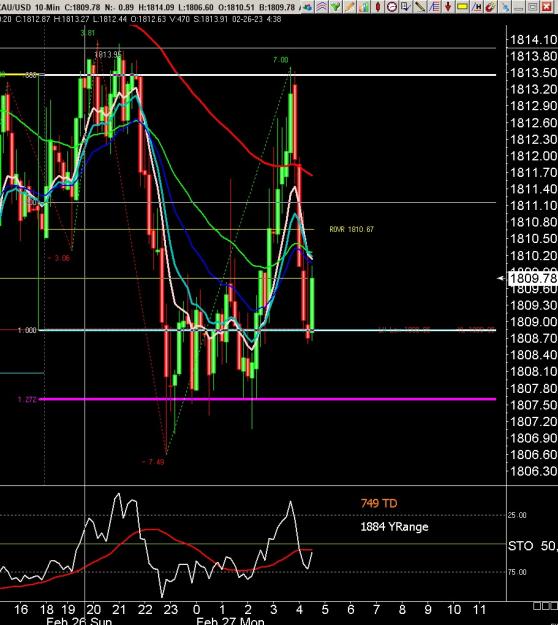Click the red circular clock icon
558x625 pixels.
pos(392,7)
